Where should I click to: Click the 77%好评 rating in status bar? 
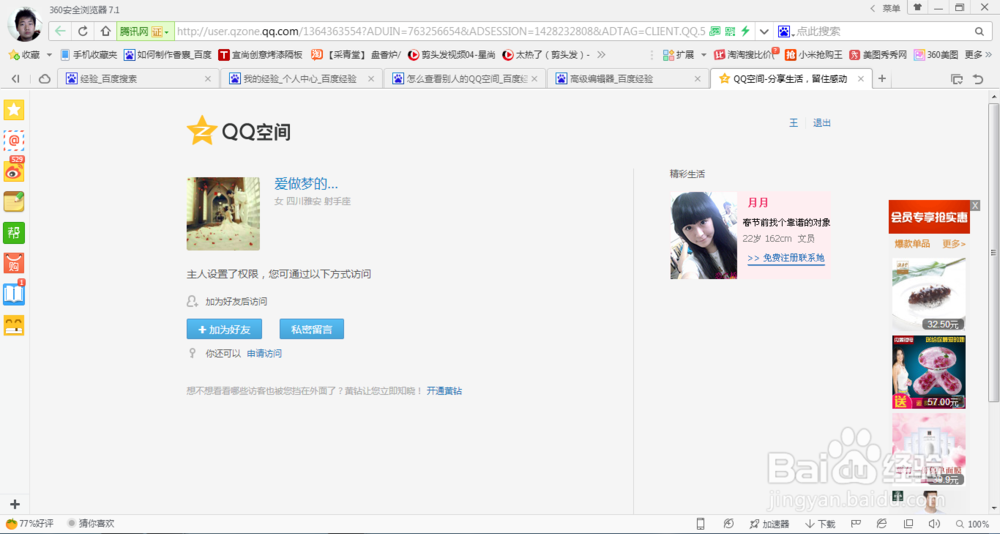29,524
